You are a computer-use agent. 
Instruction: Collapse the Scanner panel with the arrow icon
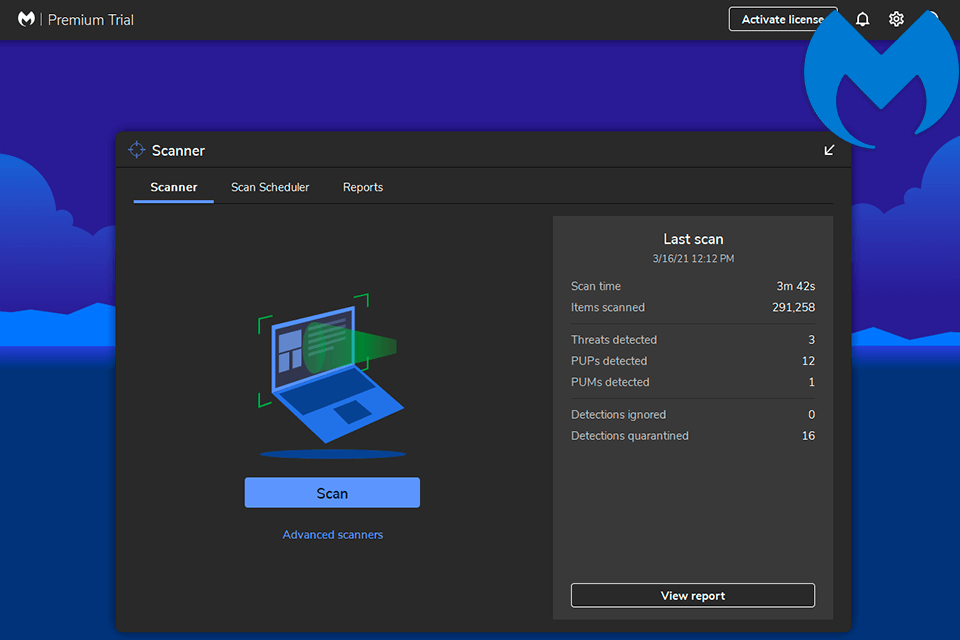click(x=829, y=150)
